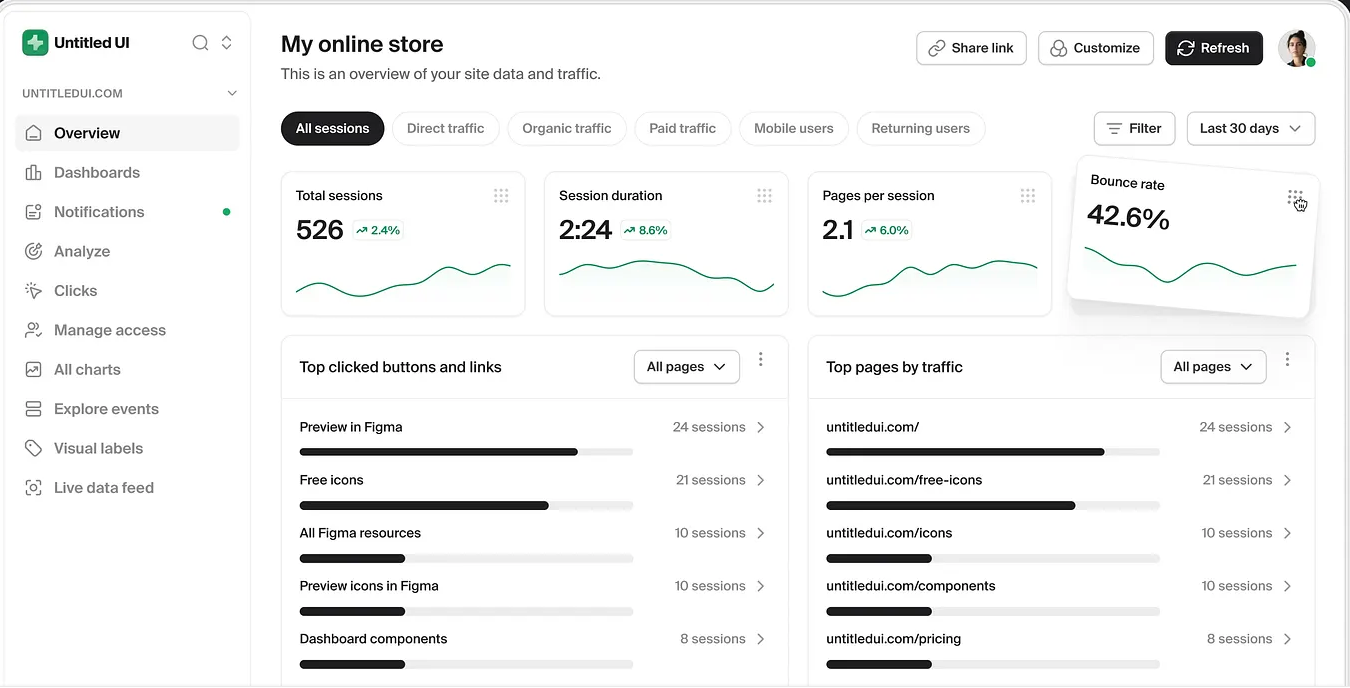The image size is (1350, 688).
Task: Select the Returning users filter pill
Action: (920, 129)
